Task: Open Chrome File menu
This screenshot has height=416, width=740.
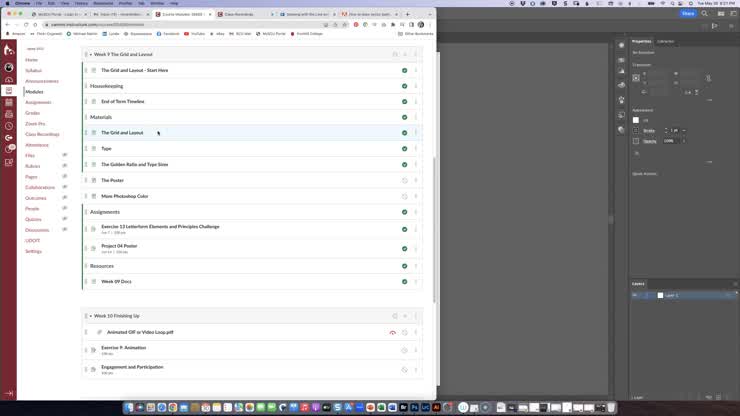Action: pyautogui.click(x=39, y=3)
